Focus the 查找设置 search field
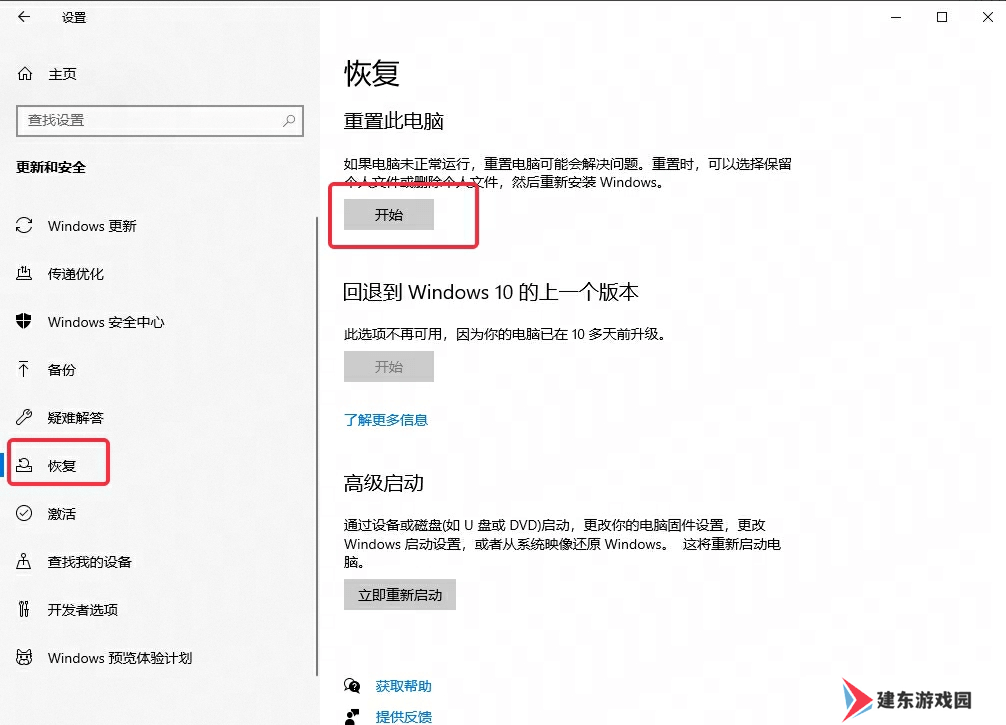 (160, 121)
